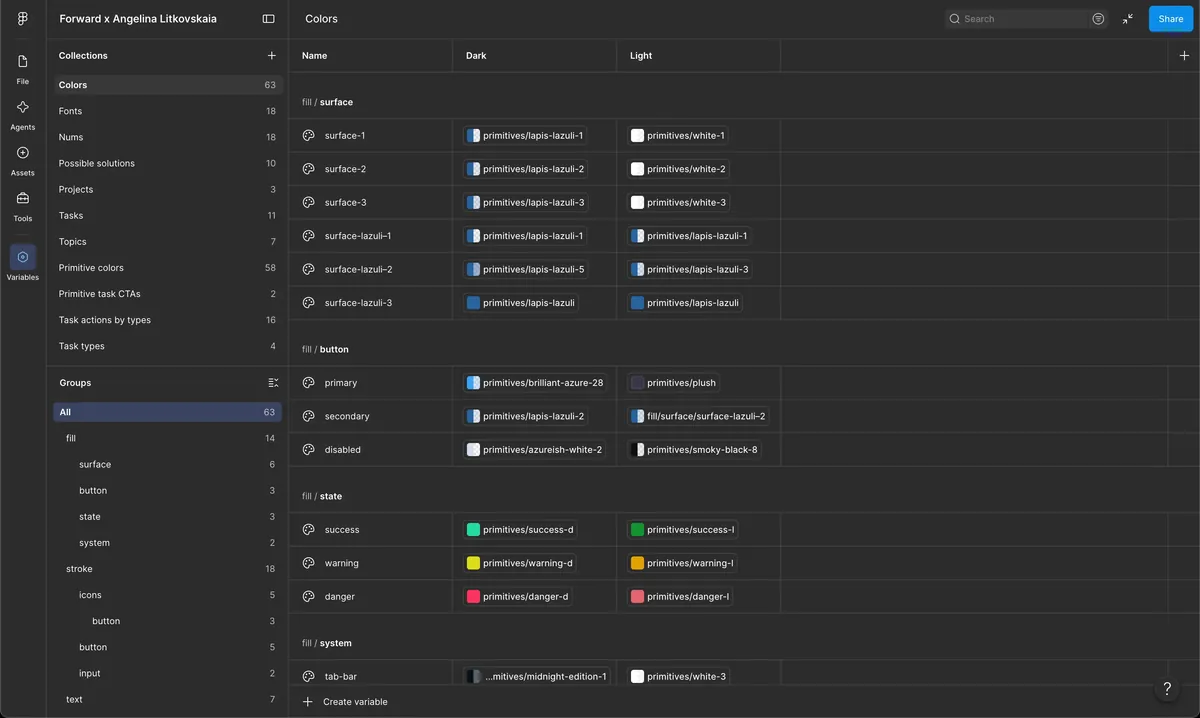Select the surface group in tree
This screenshot has height=718, width=1200.
(168, 465)
